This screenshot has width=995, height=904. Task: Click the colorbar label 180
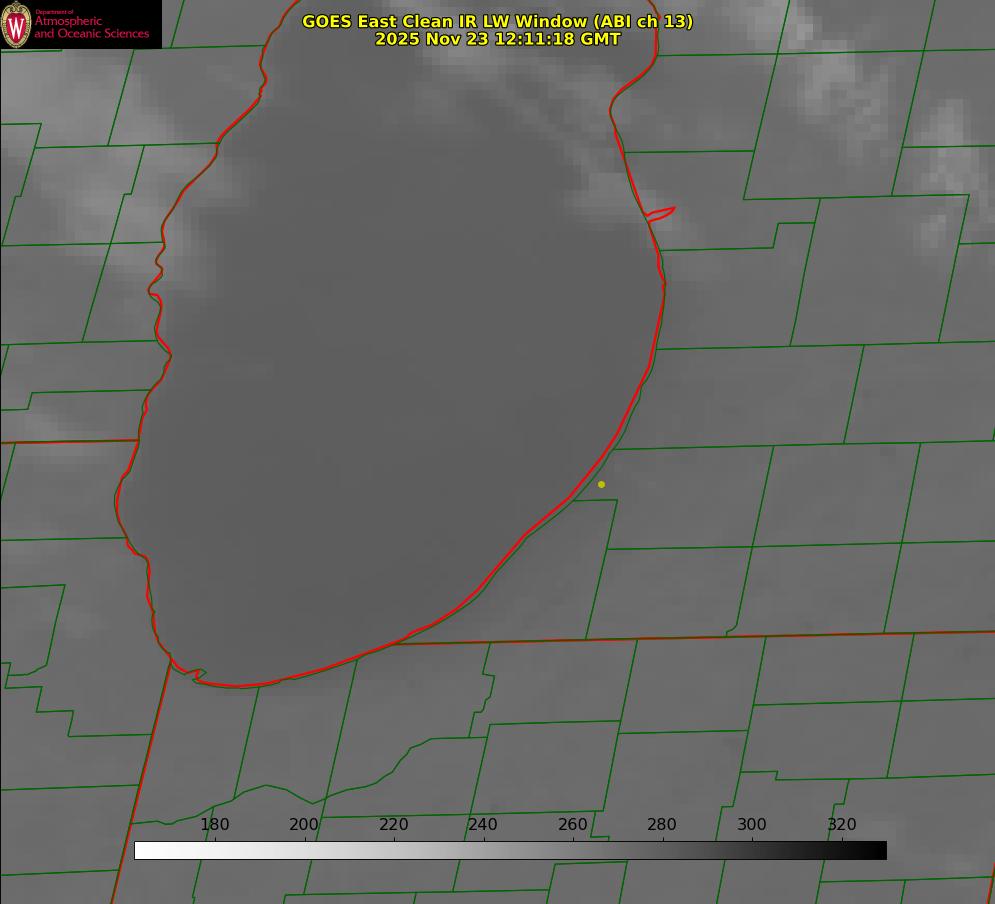pos(214,824)
